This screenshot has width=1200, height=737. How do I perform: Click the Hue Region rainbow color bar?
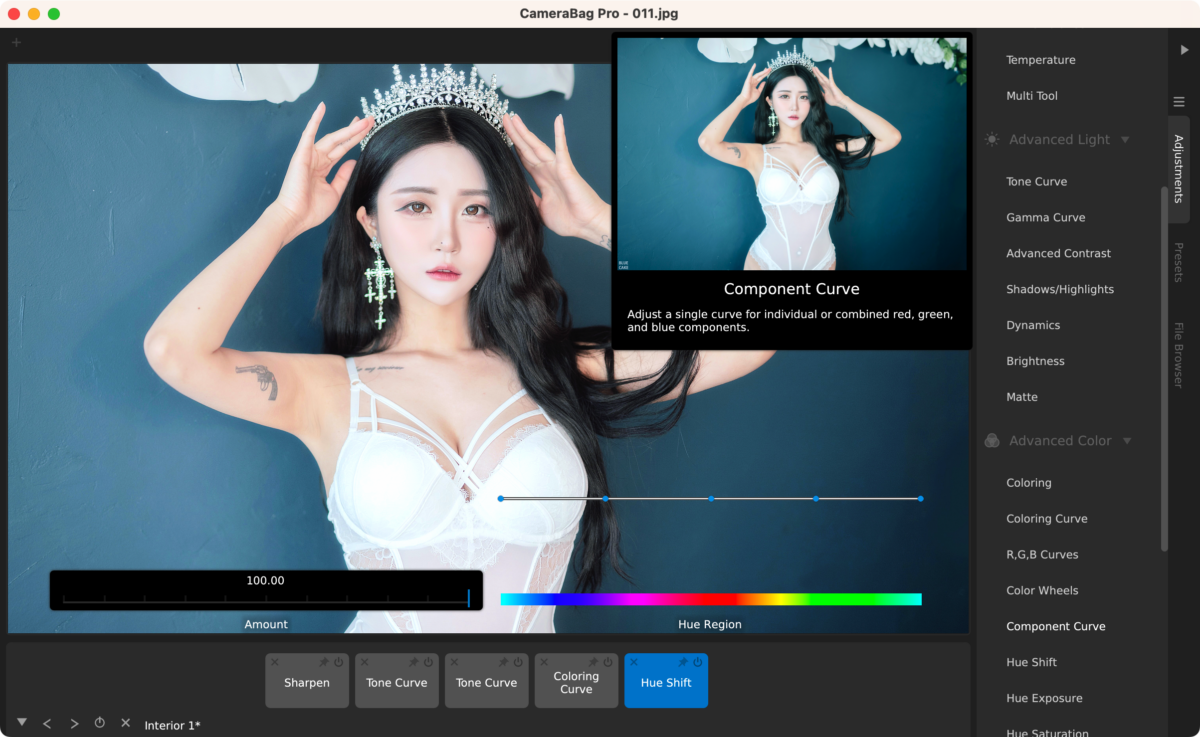[x=711, y=600]
